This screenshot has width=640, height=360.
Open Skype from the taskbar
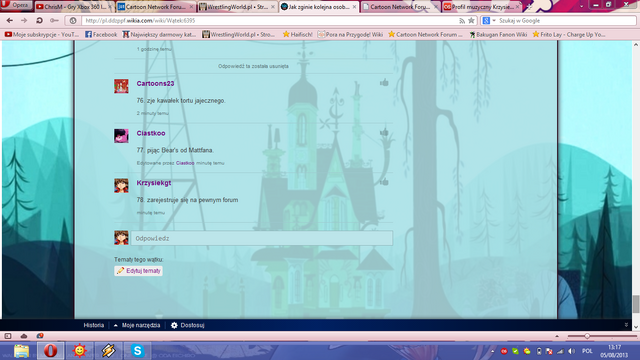point(138,351)
